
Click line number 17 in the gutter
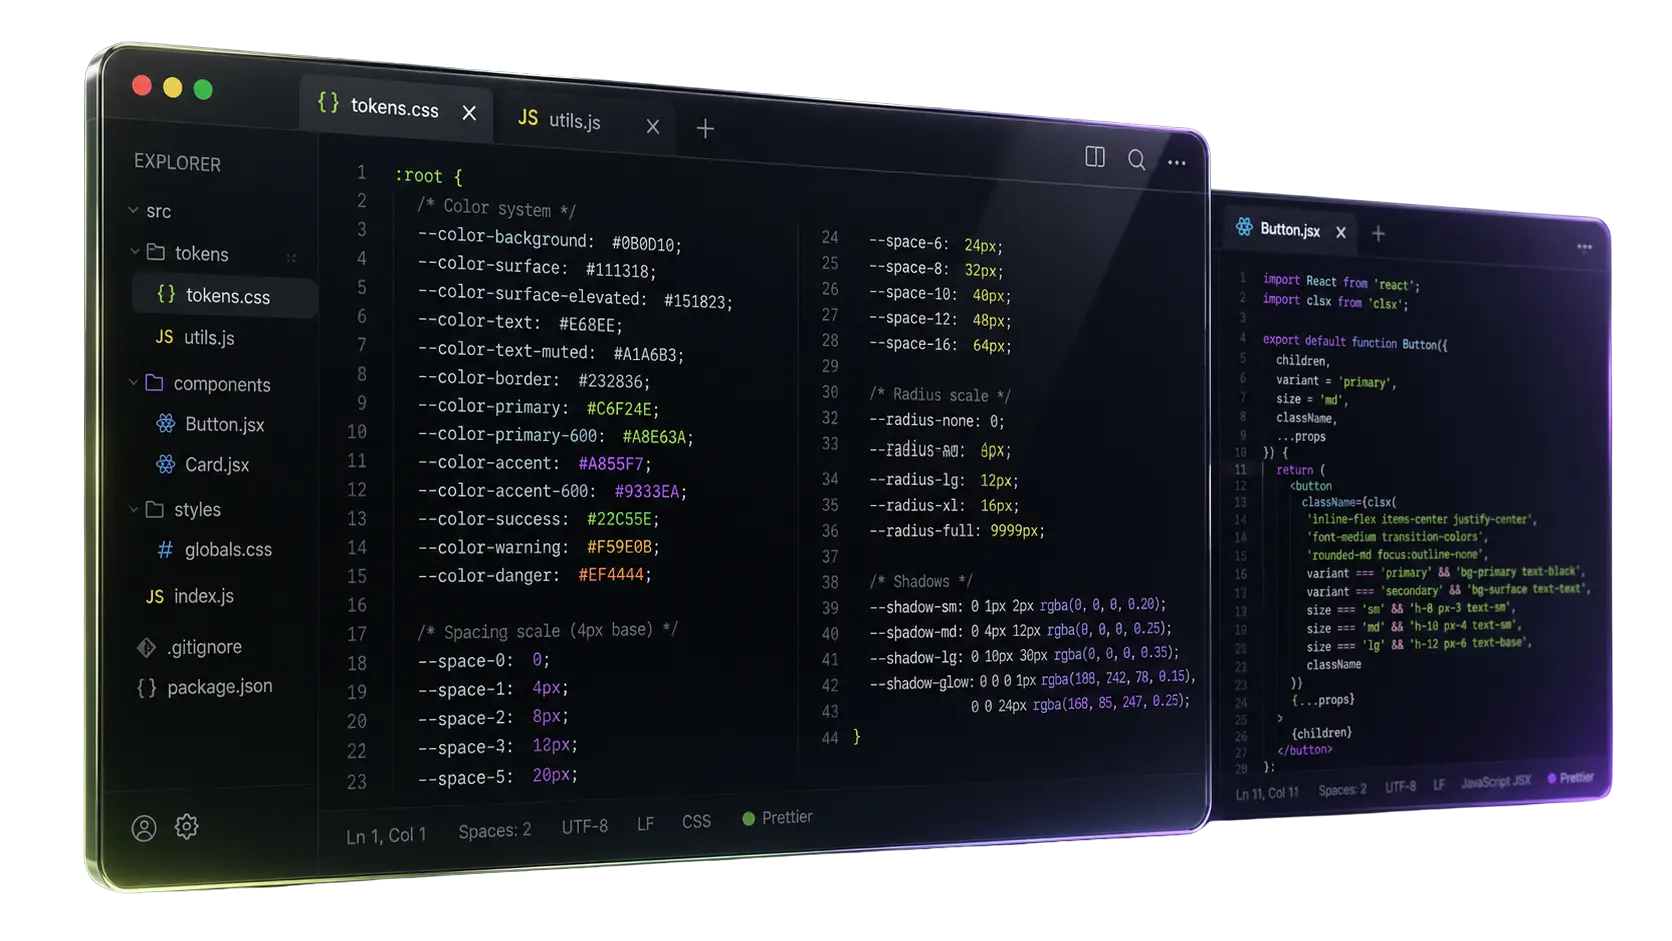point(356,634)
